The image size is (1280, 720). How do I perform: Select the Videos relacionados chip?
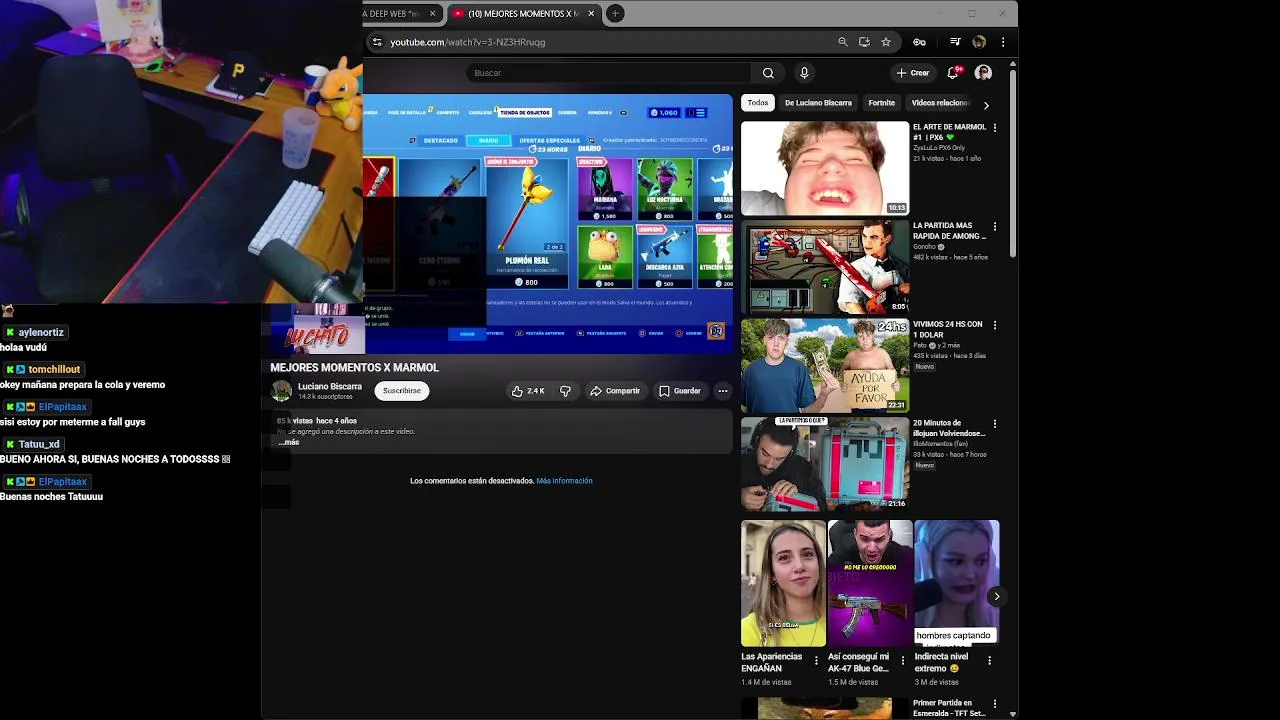click(x=940, y=103)
